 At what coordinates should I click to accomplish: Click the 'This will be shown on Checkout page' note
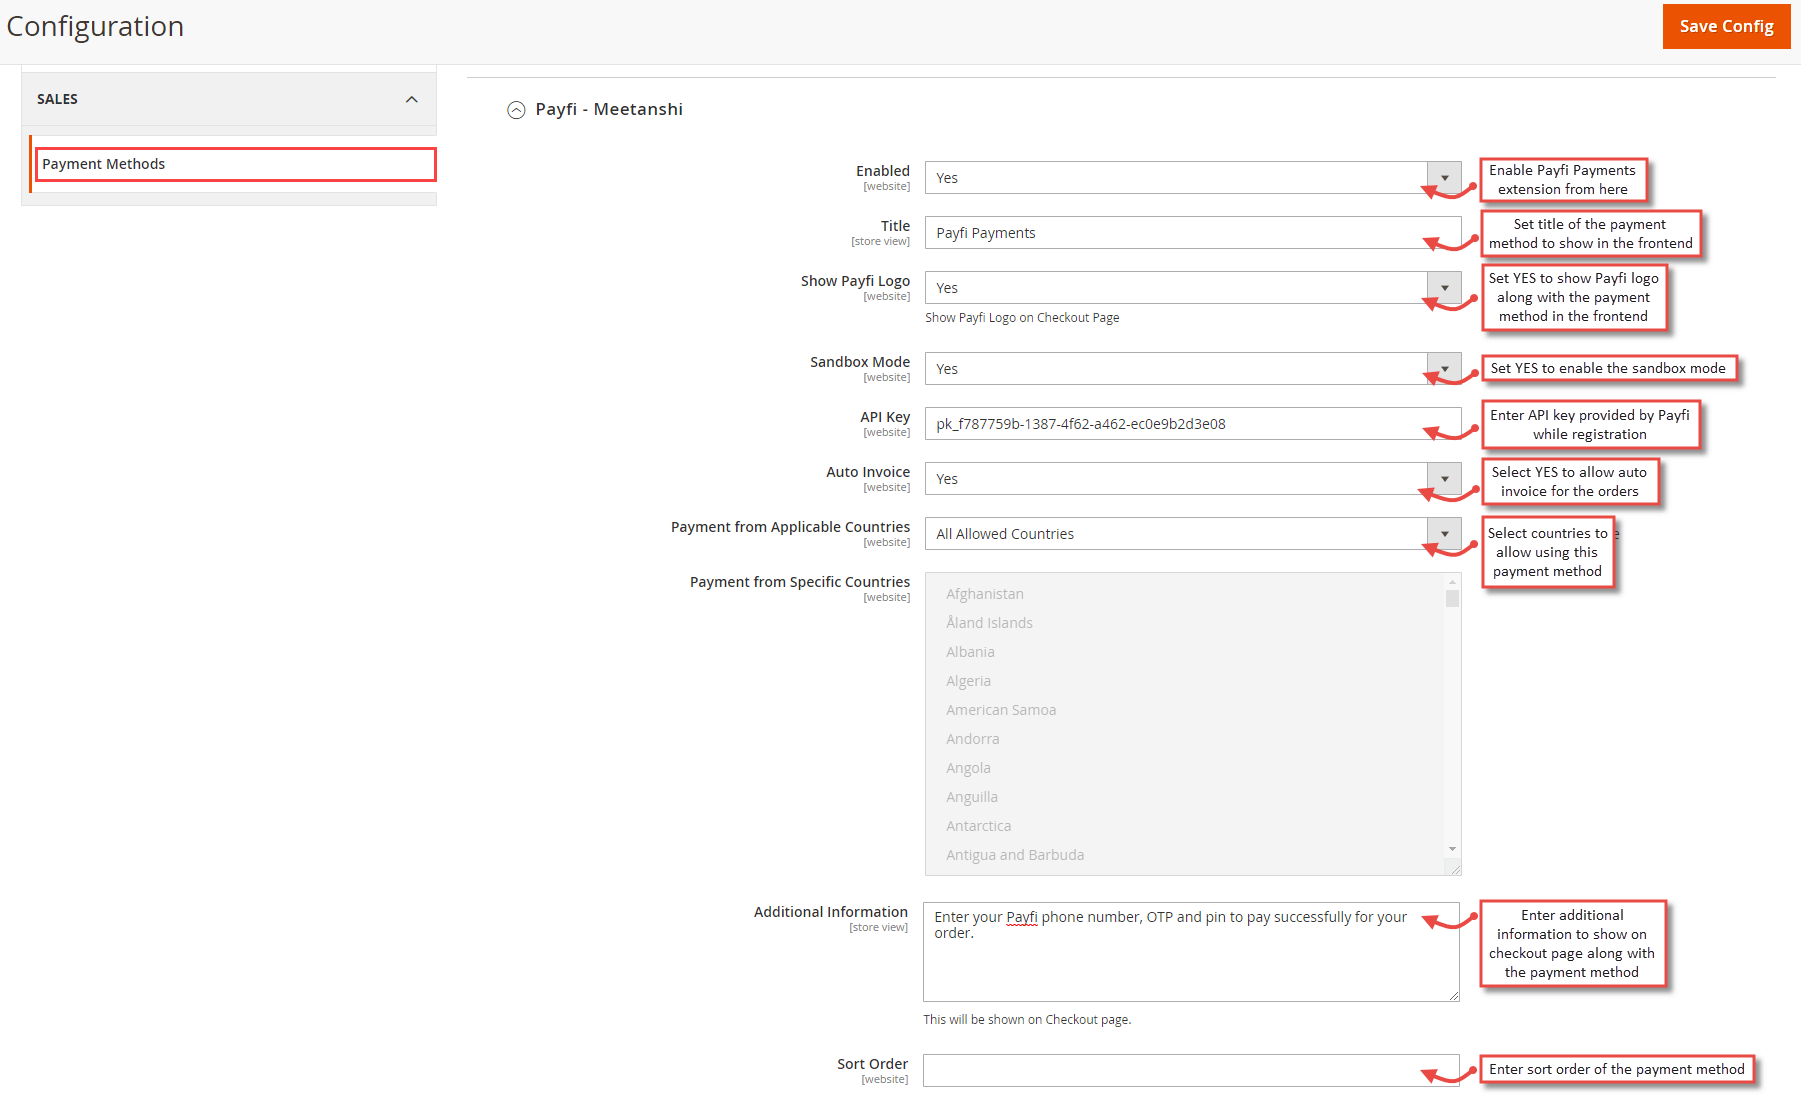coord(1027,1020)
